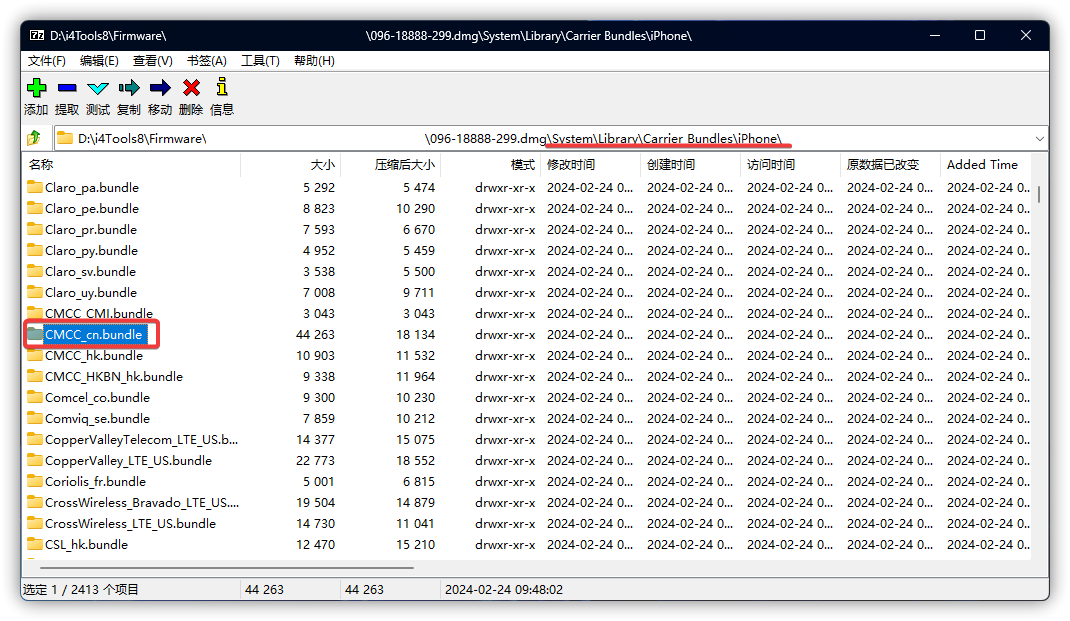
Task: Open the 工具(T) menu
Action: coord(260,61)
